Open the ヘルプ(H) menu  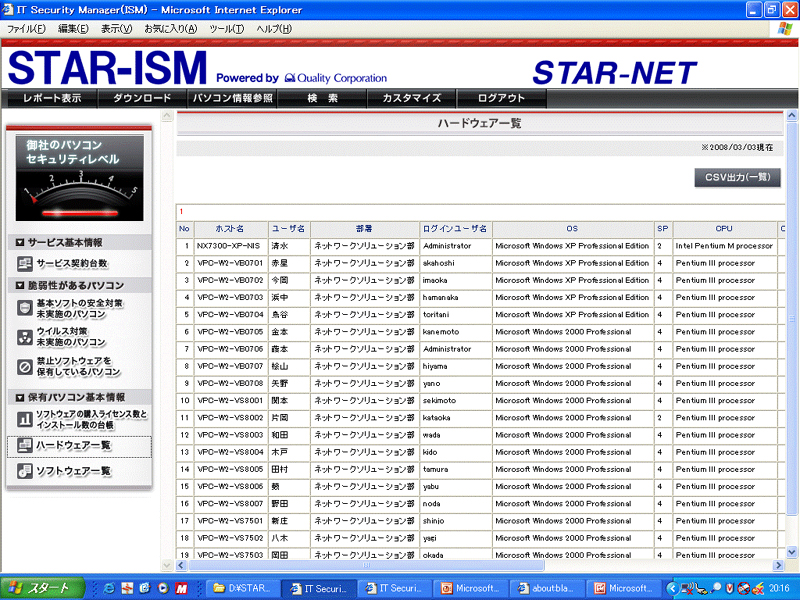274,29
